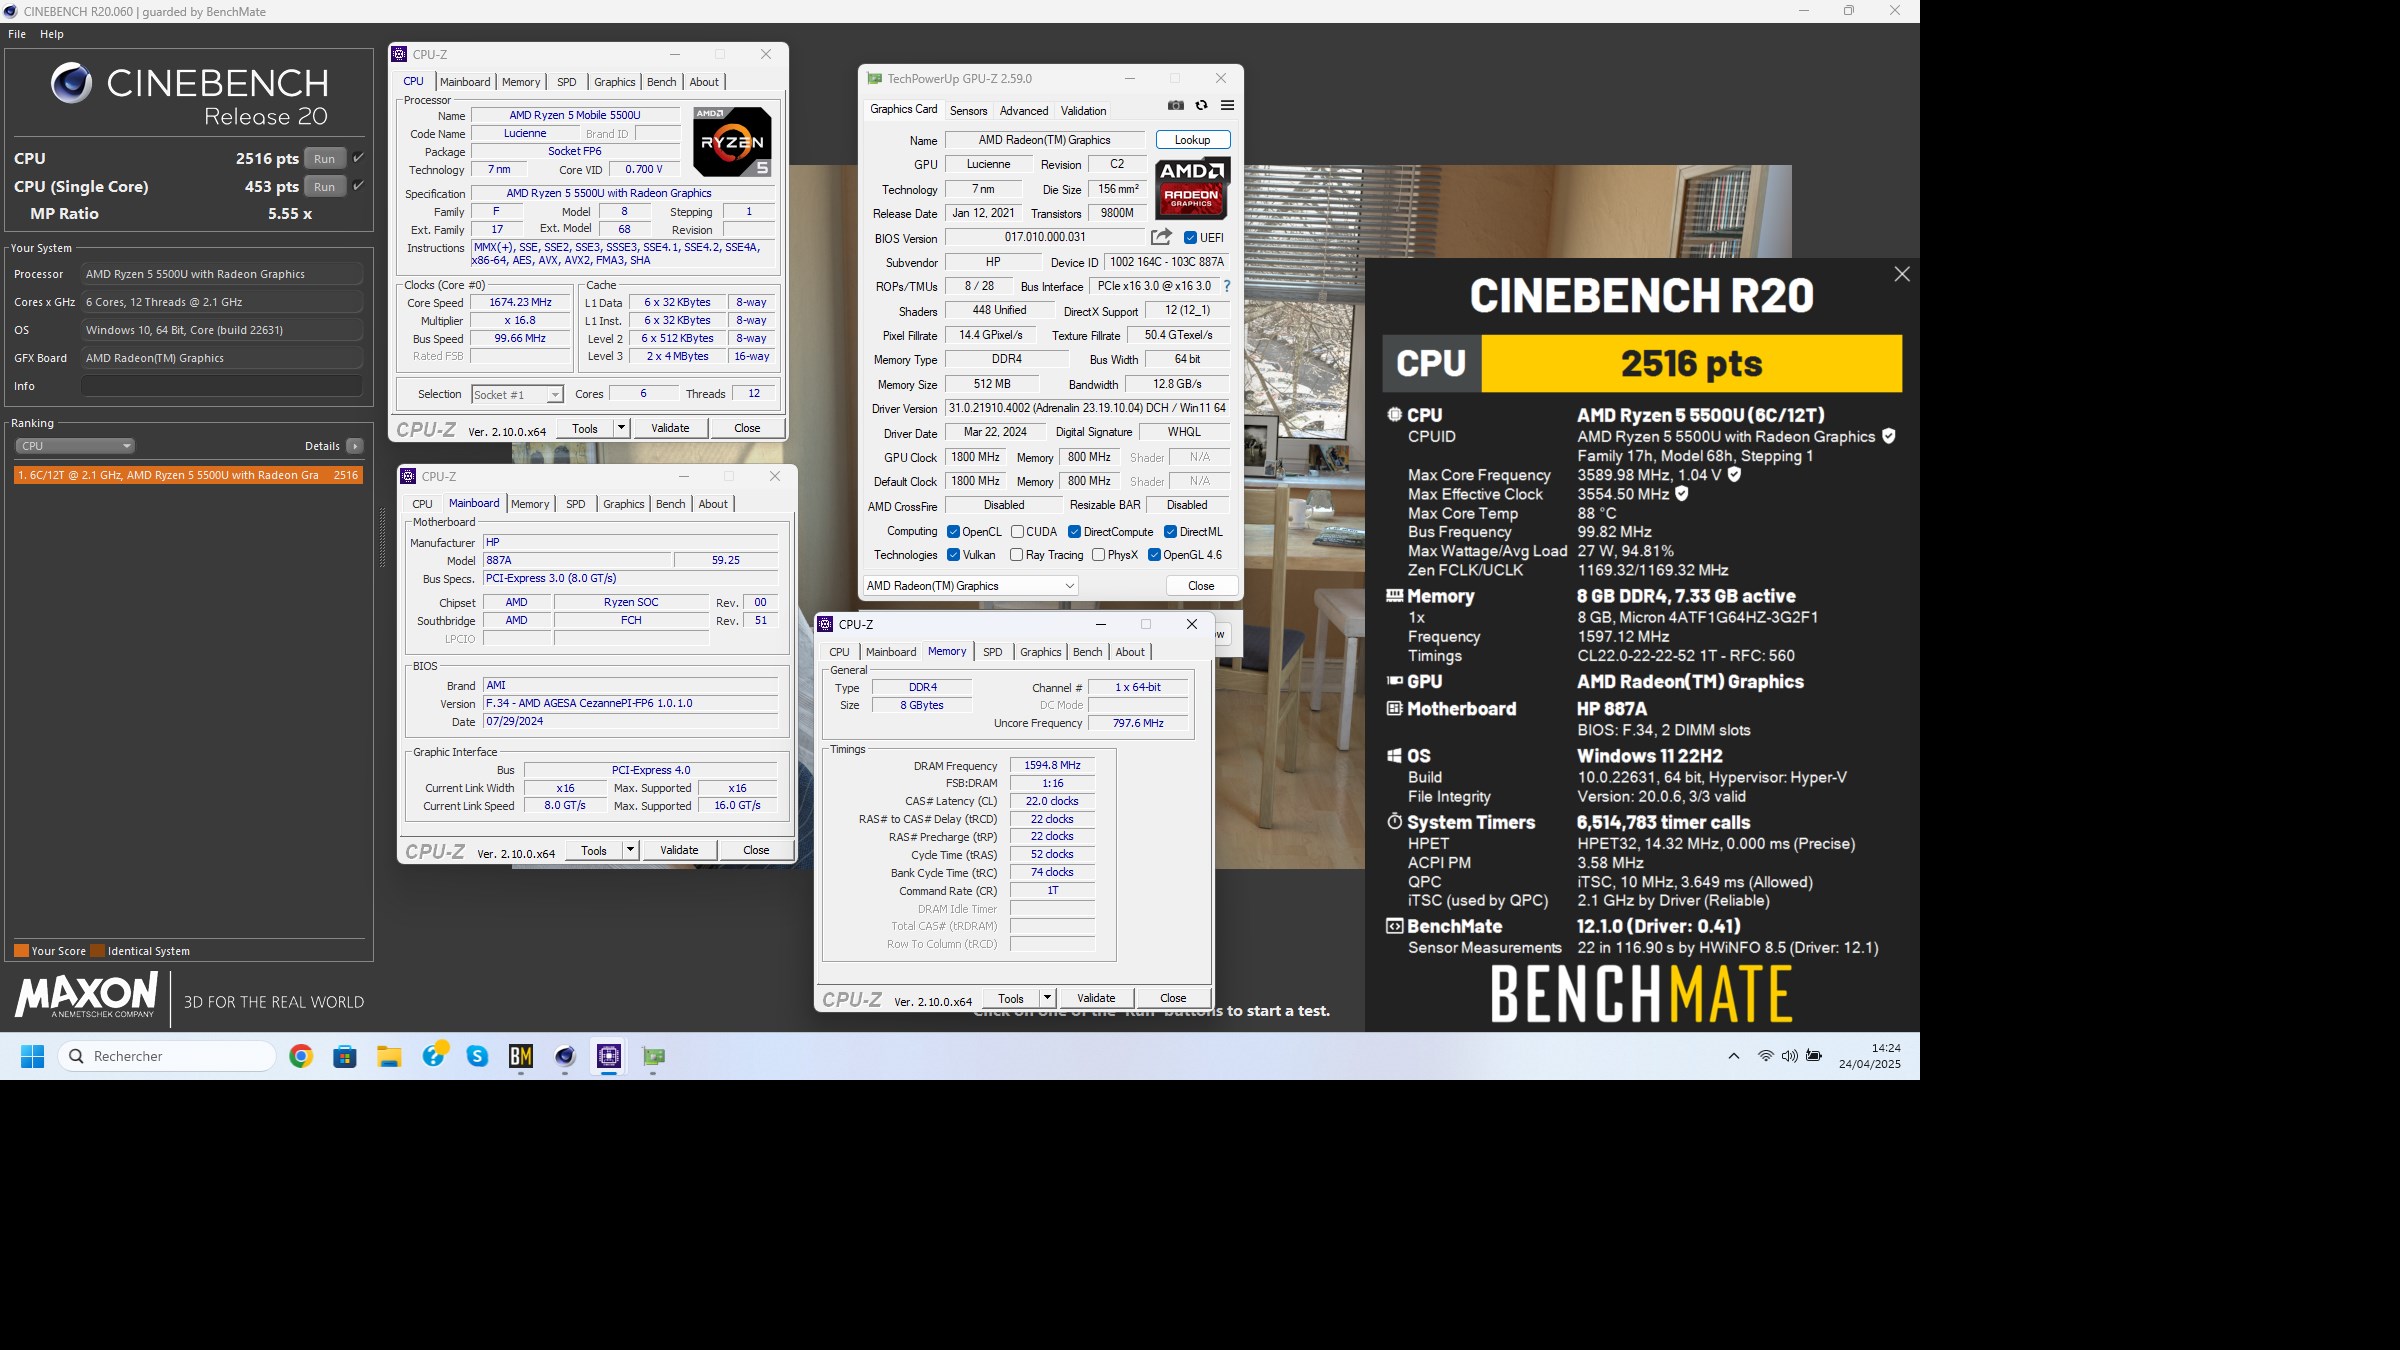Click the Details arrow icon in Ranking

pos(355,446)
